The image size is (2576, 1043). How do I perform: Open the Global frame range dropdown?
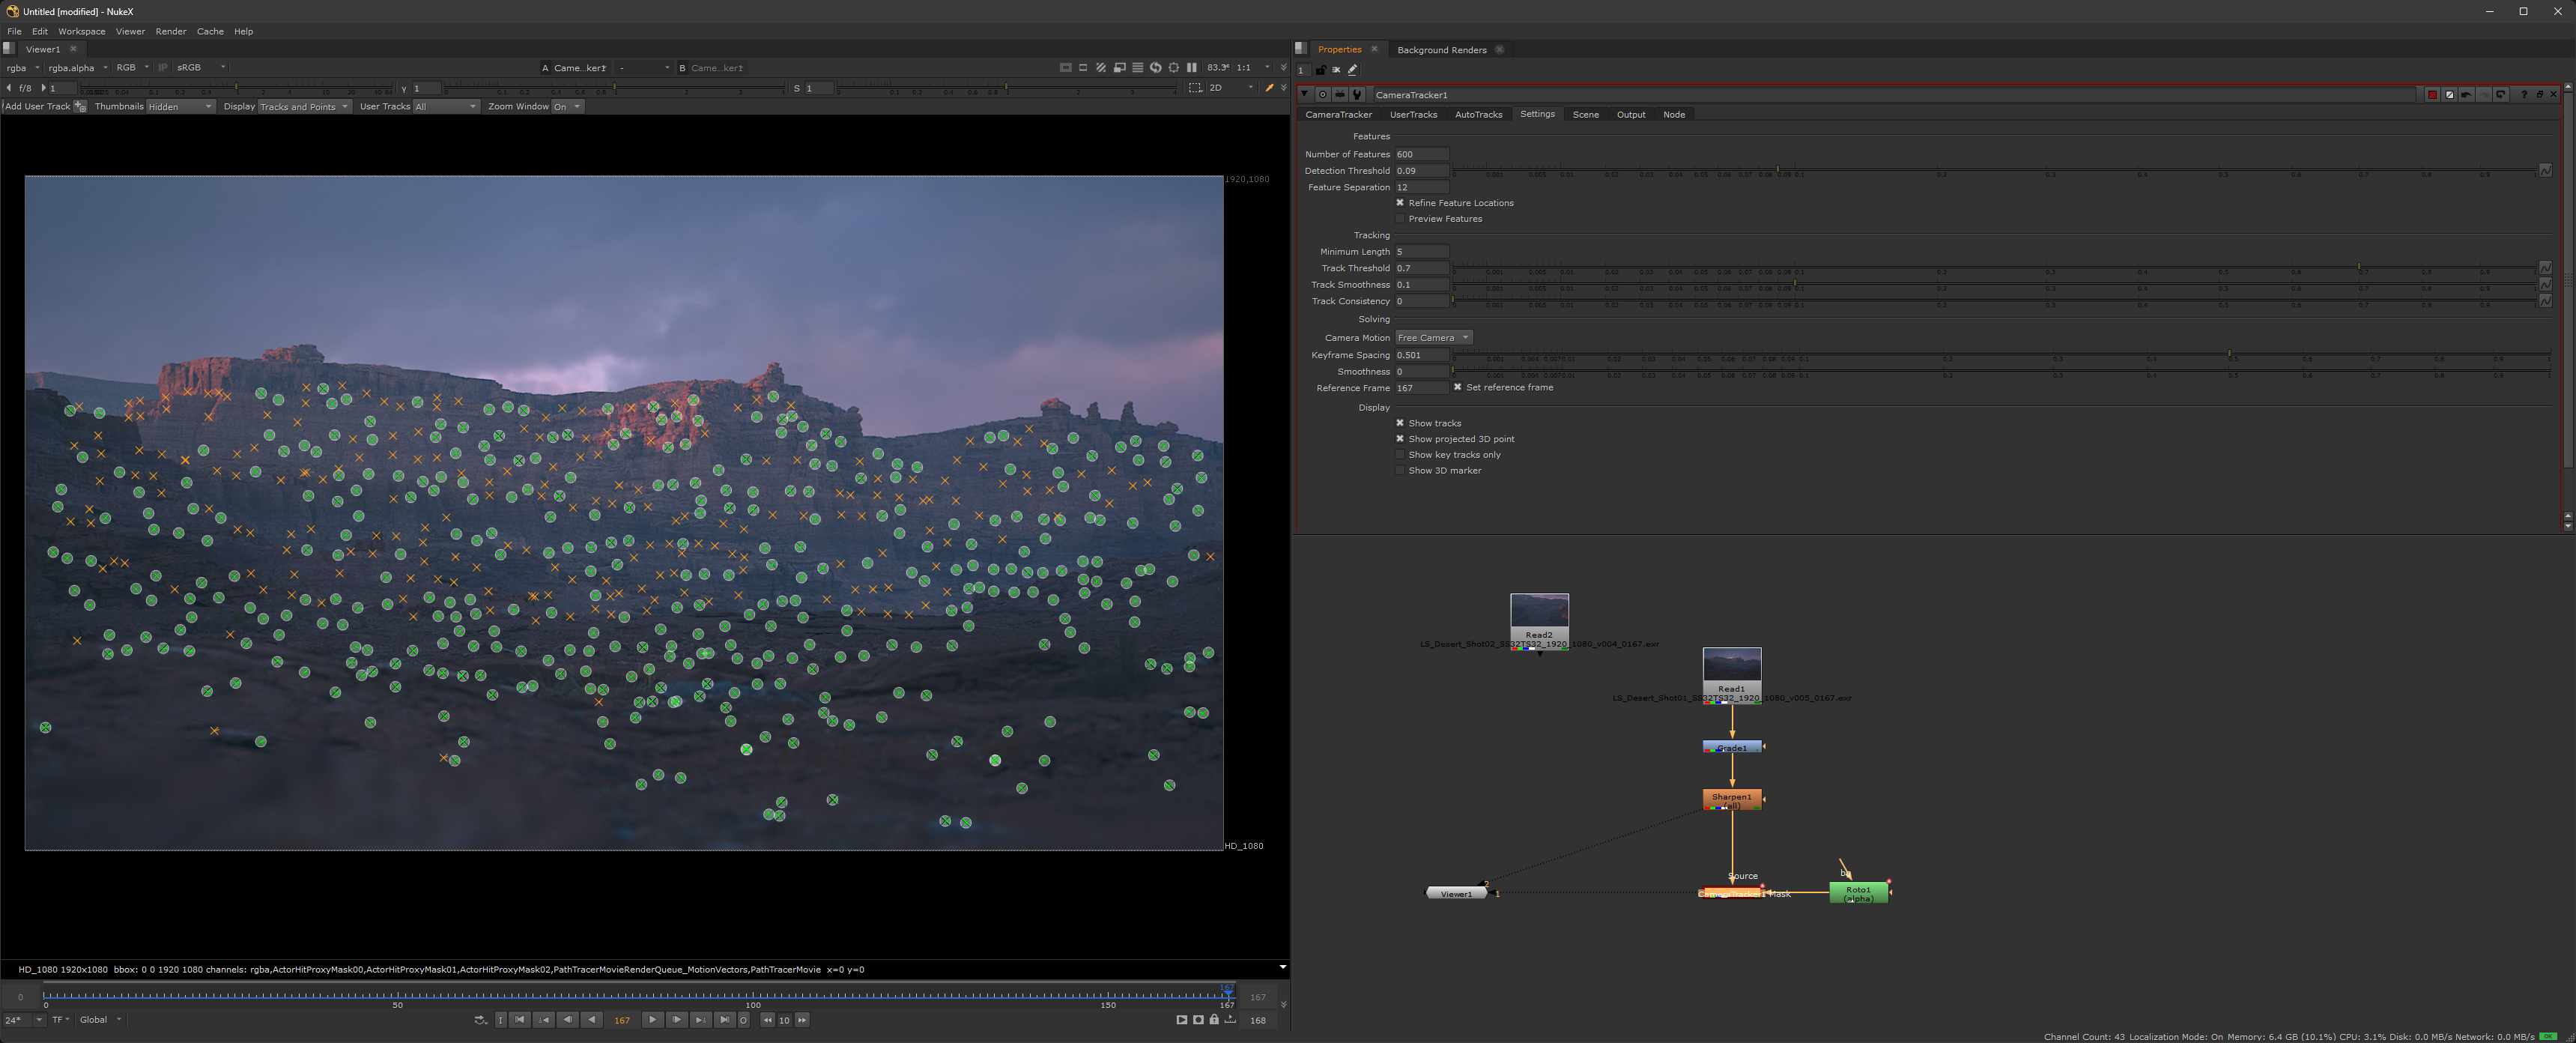click(100, 1020)
